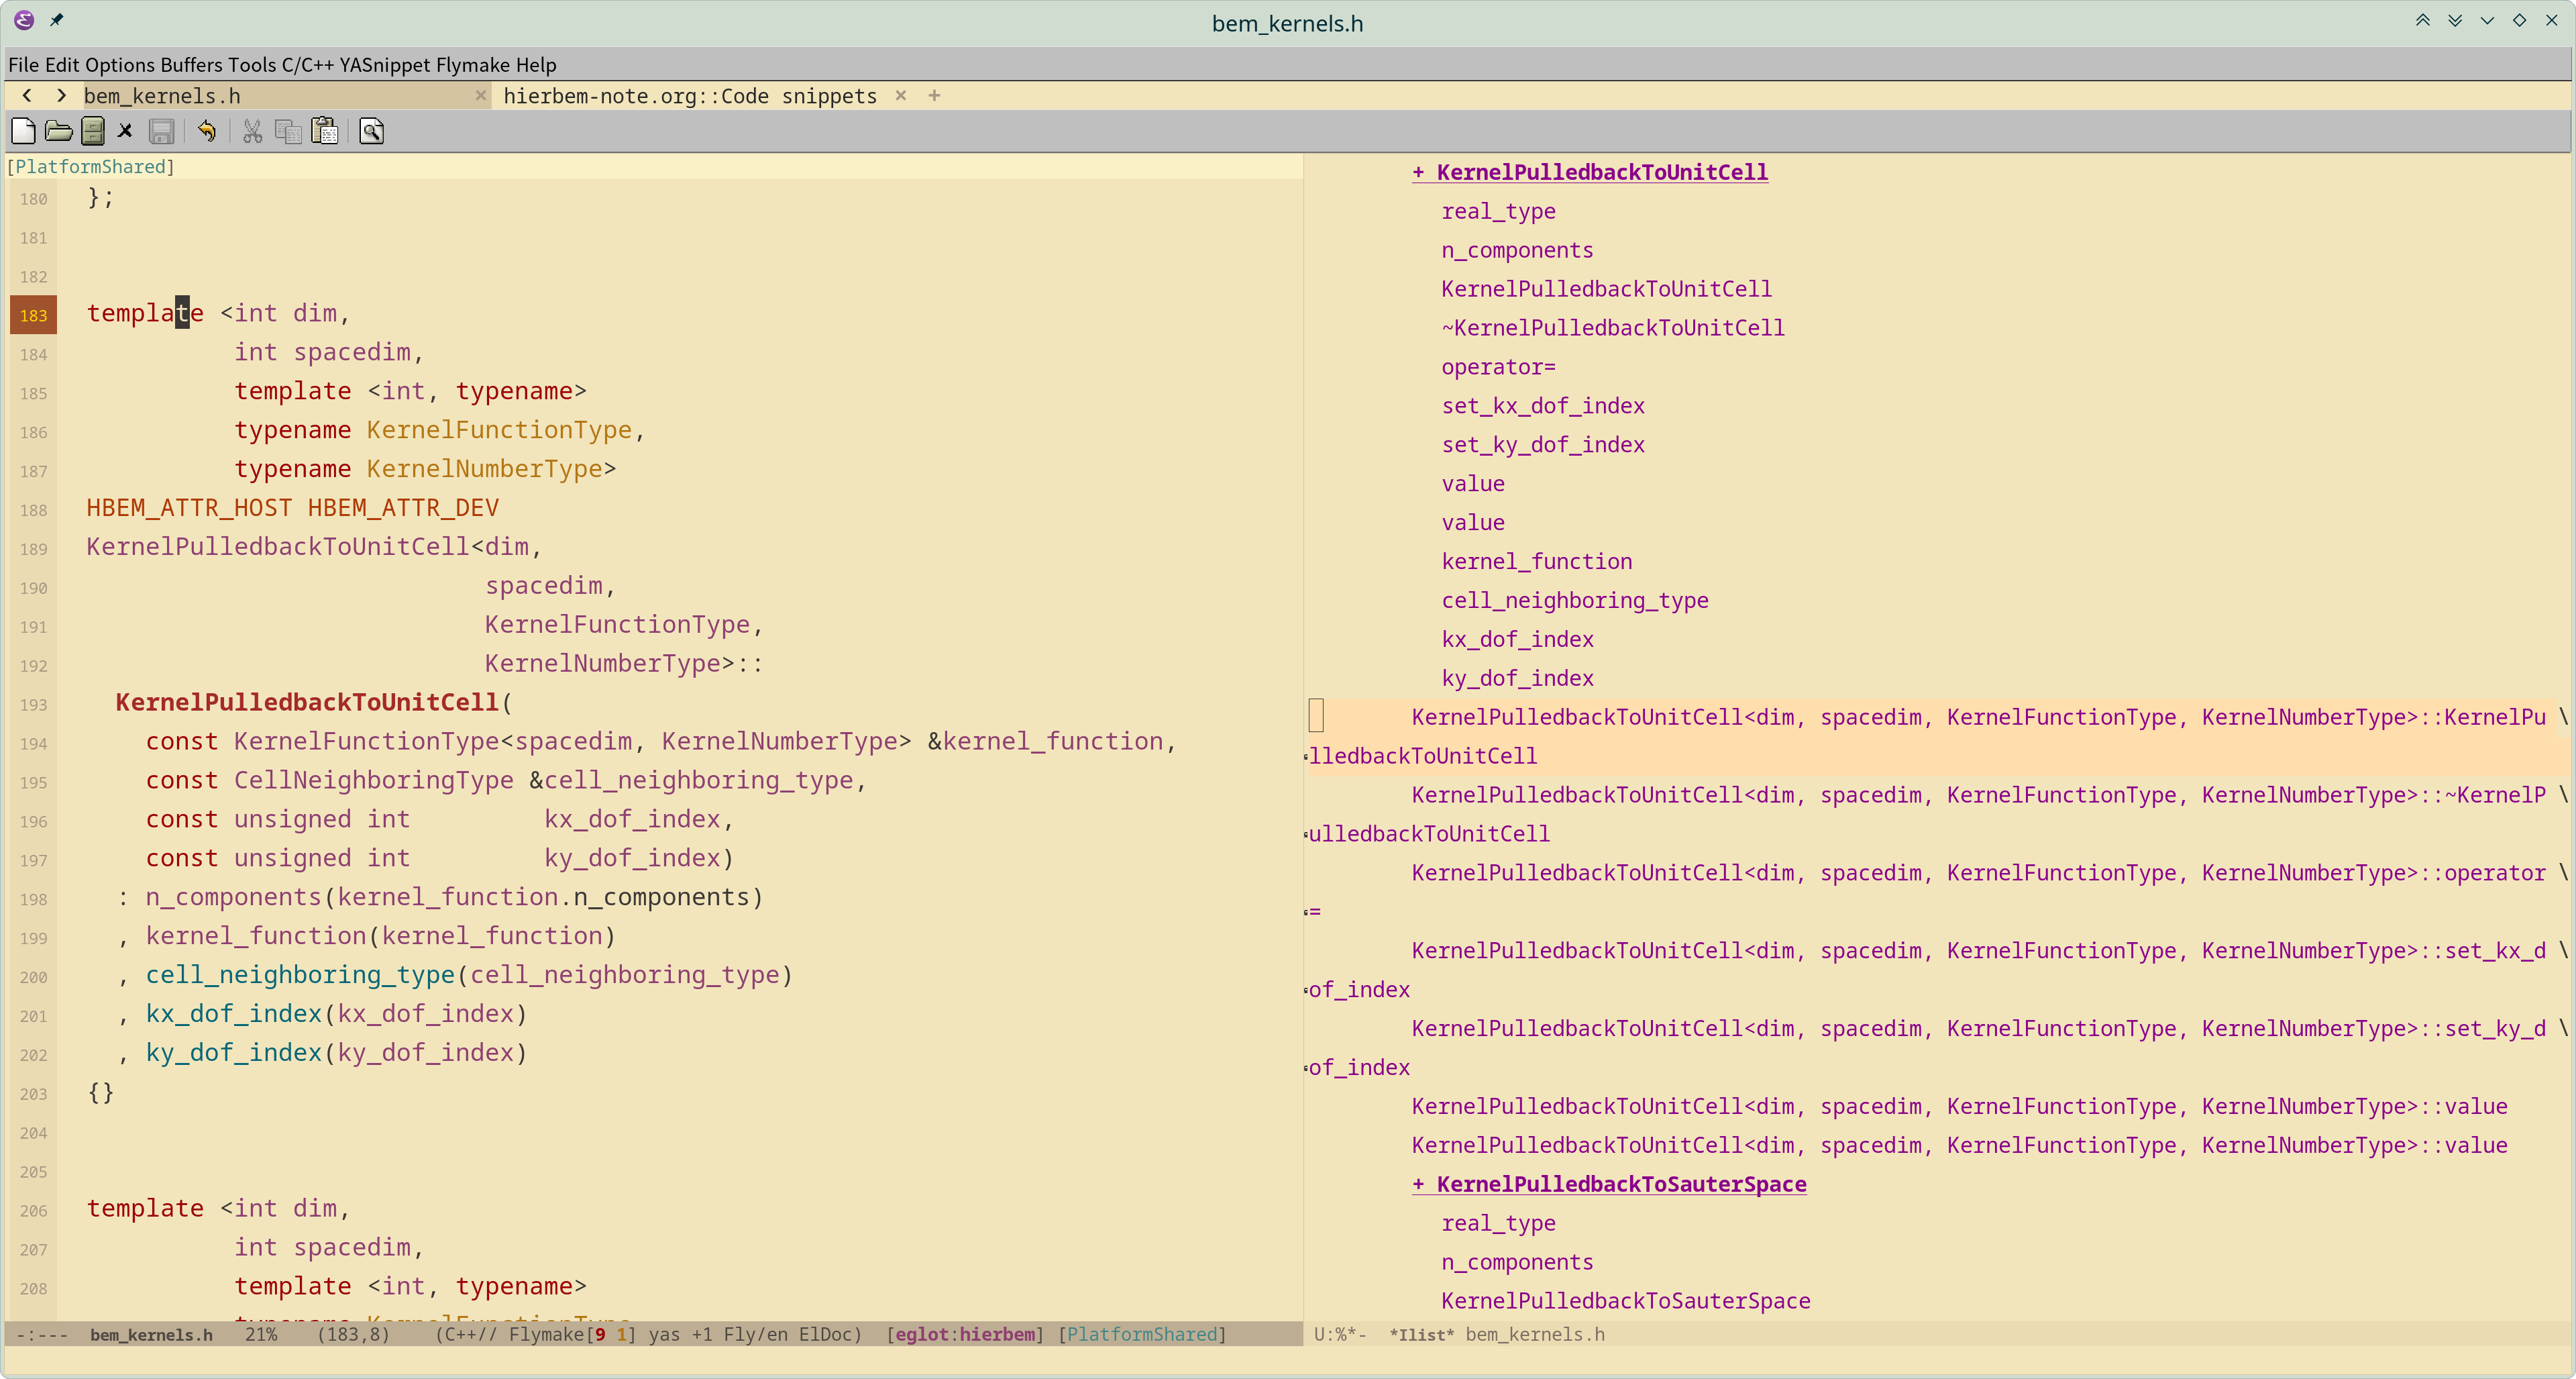Screen dimensions: 2576x1379
Task: Click the Cut scissors icon
Action: click(252, 131)
